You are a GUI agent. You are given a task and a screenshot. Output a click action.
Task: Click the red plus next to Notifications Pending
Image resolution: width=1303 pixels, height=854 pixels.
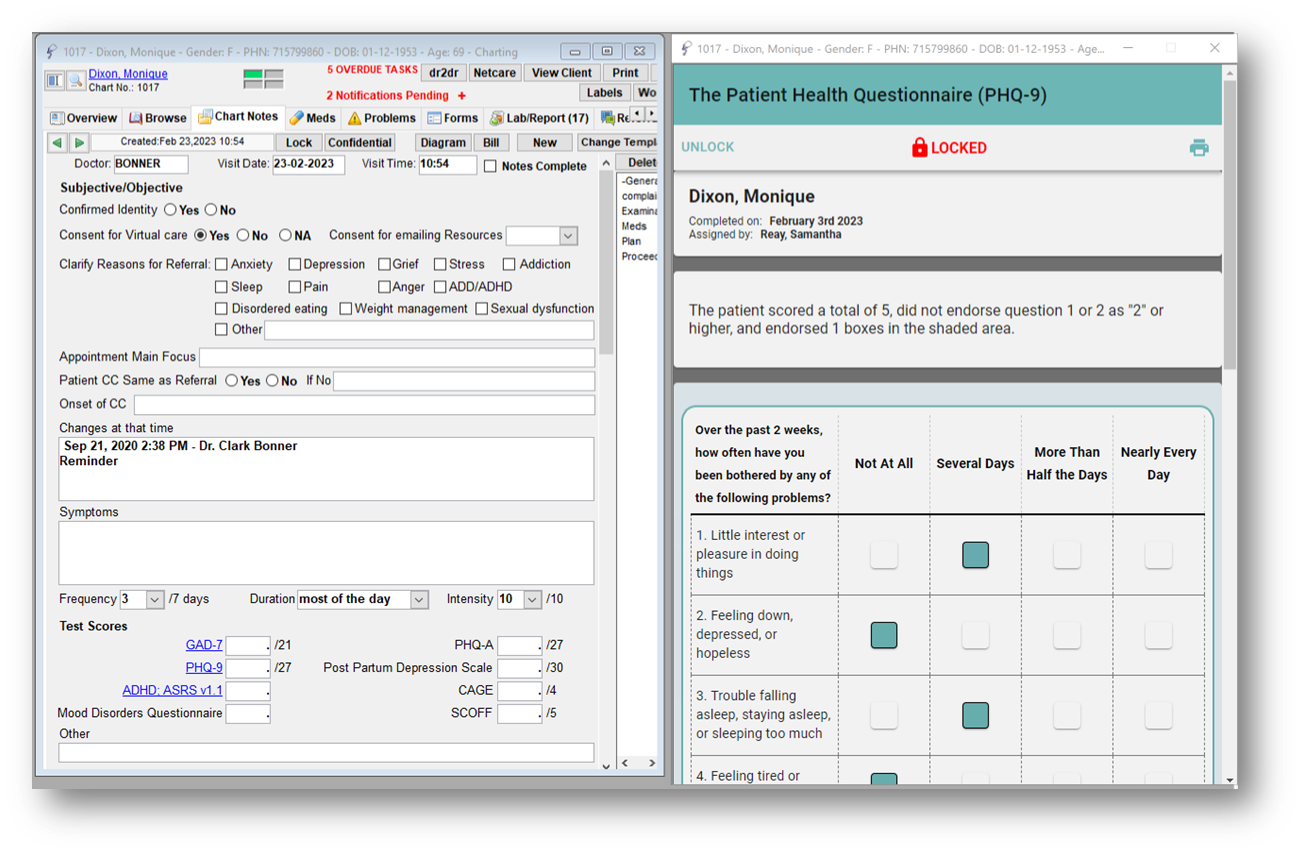[x=462, y=96]
